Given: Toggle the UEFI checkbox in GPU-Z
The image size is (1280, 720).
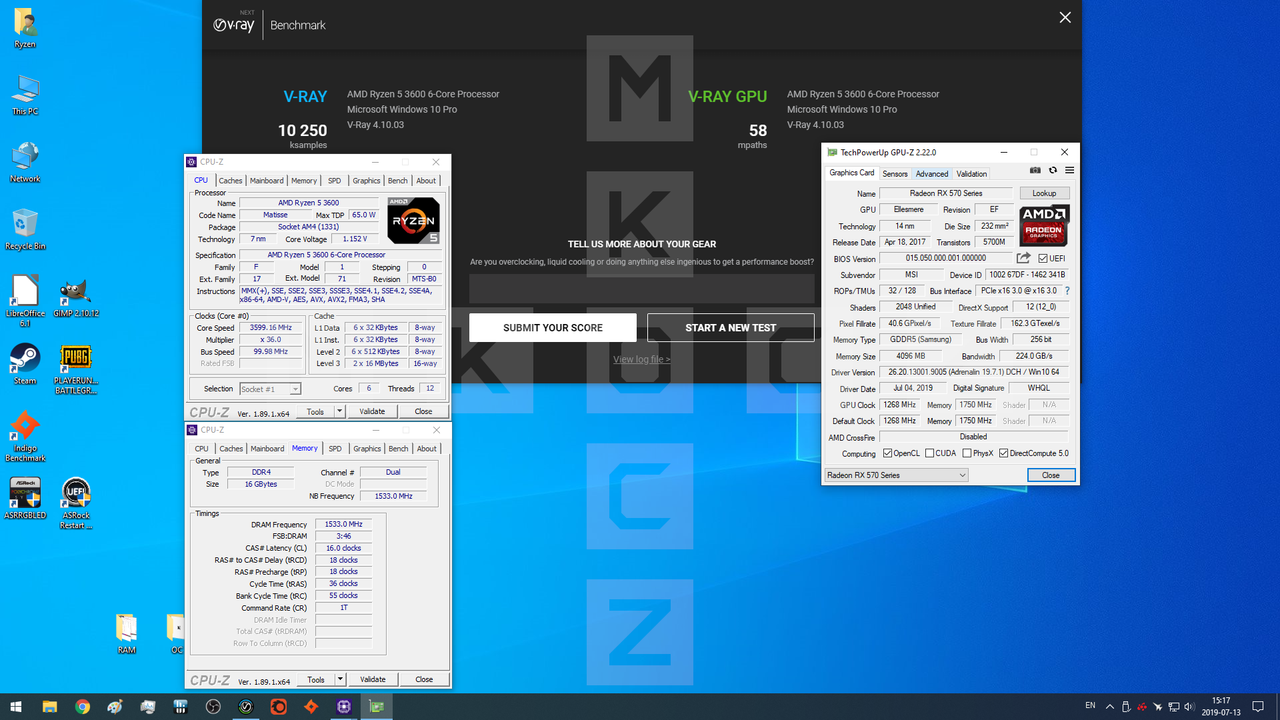Looking at the screenshot, I should 1042,259.
